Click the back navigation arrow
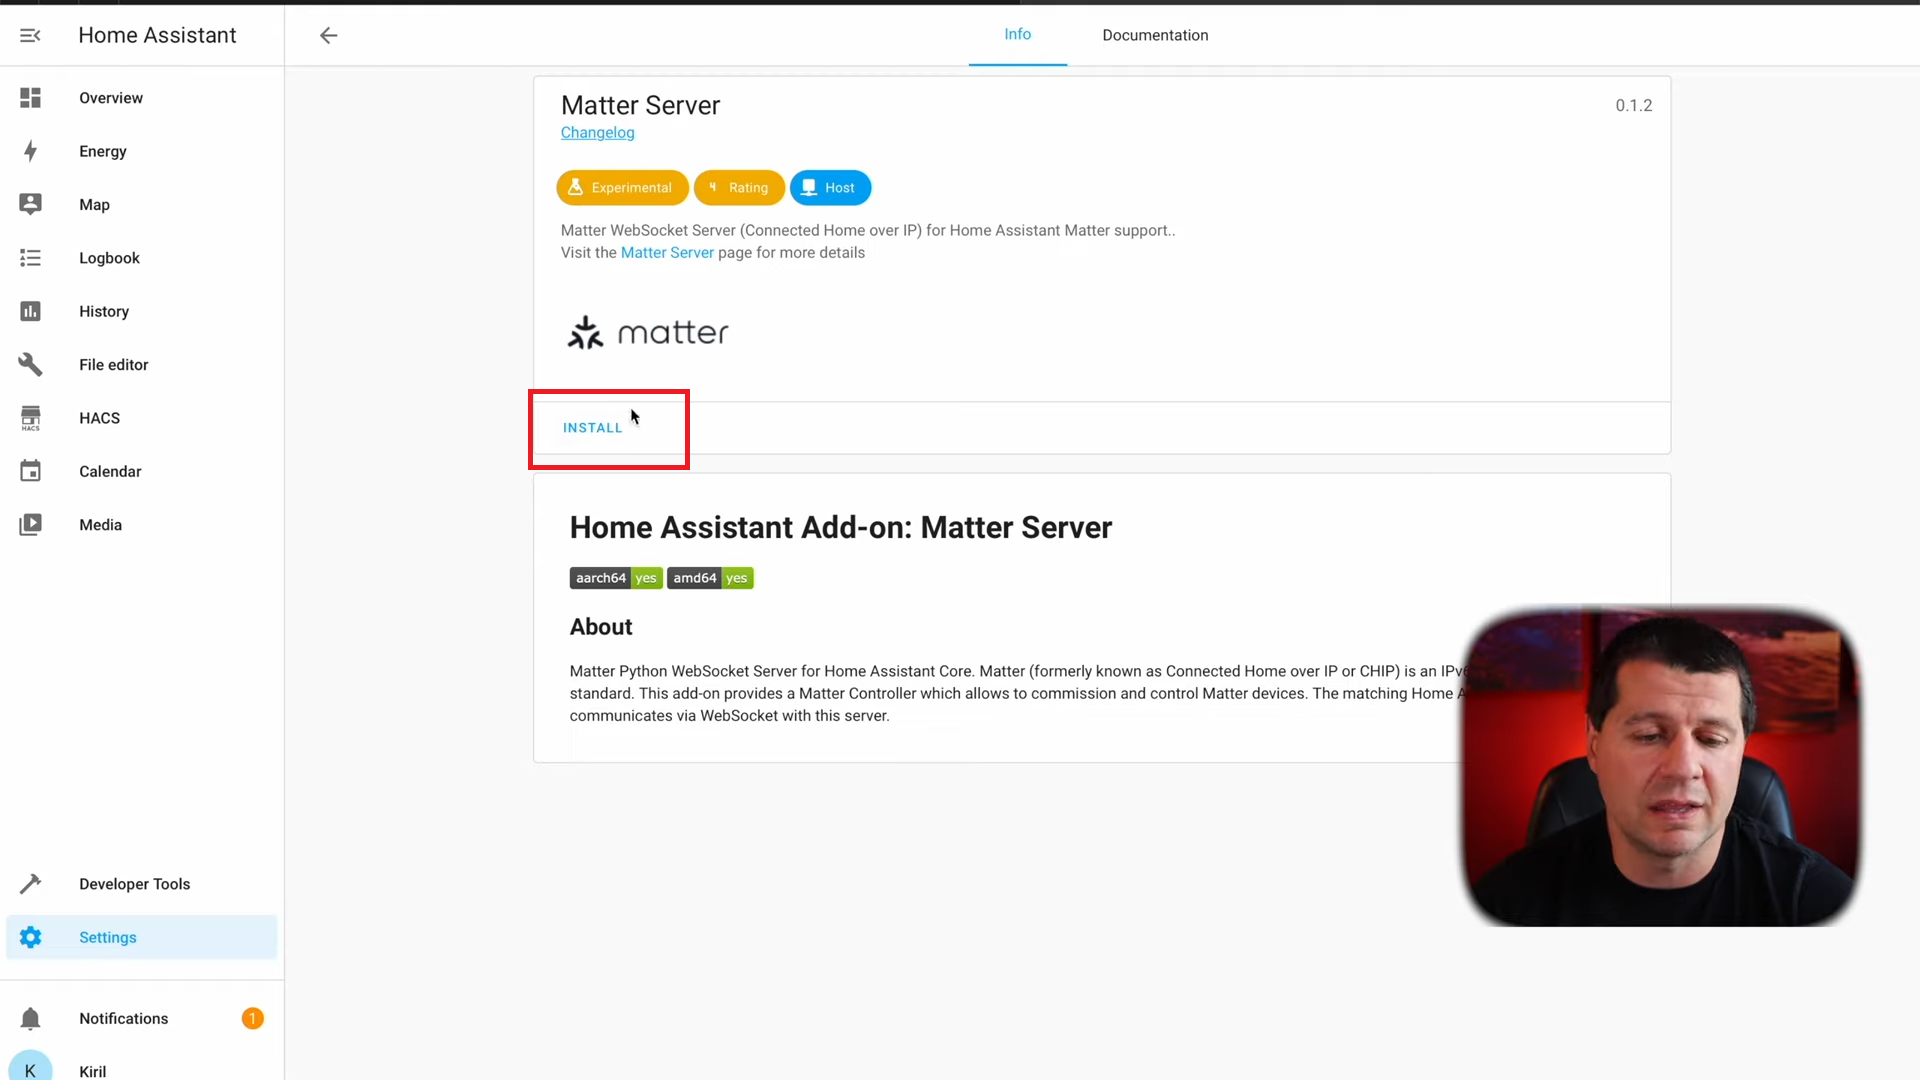The image size is (1920, 1080). (328, 34)
